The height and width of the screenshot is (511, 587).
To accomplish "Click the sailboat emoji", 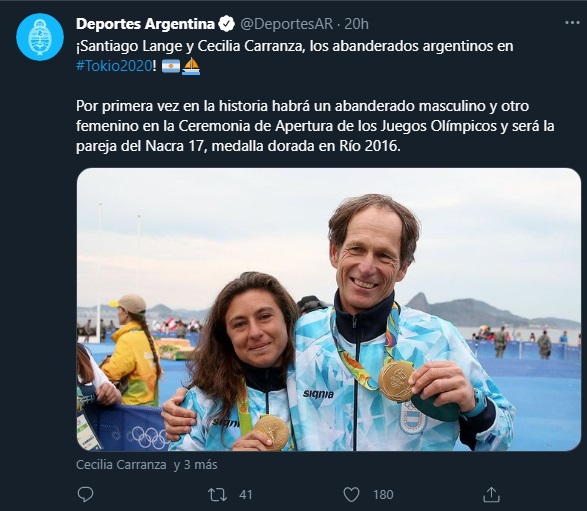I will click(191, 66).
